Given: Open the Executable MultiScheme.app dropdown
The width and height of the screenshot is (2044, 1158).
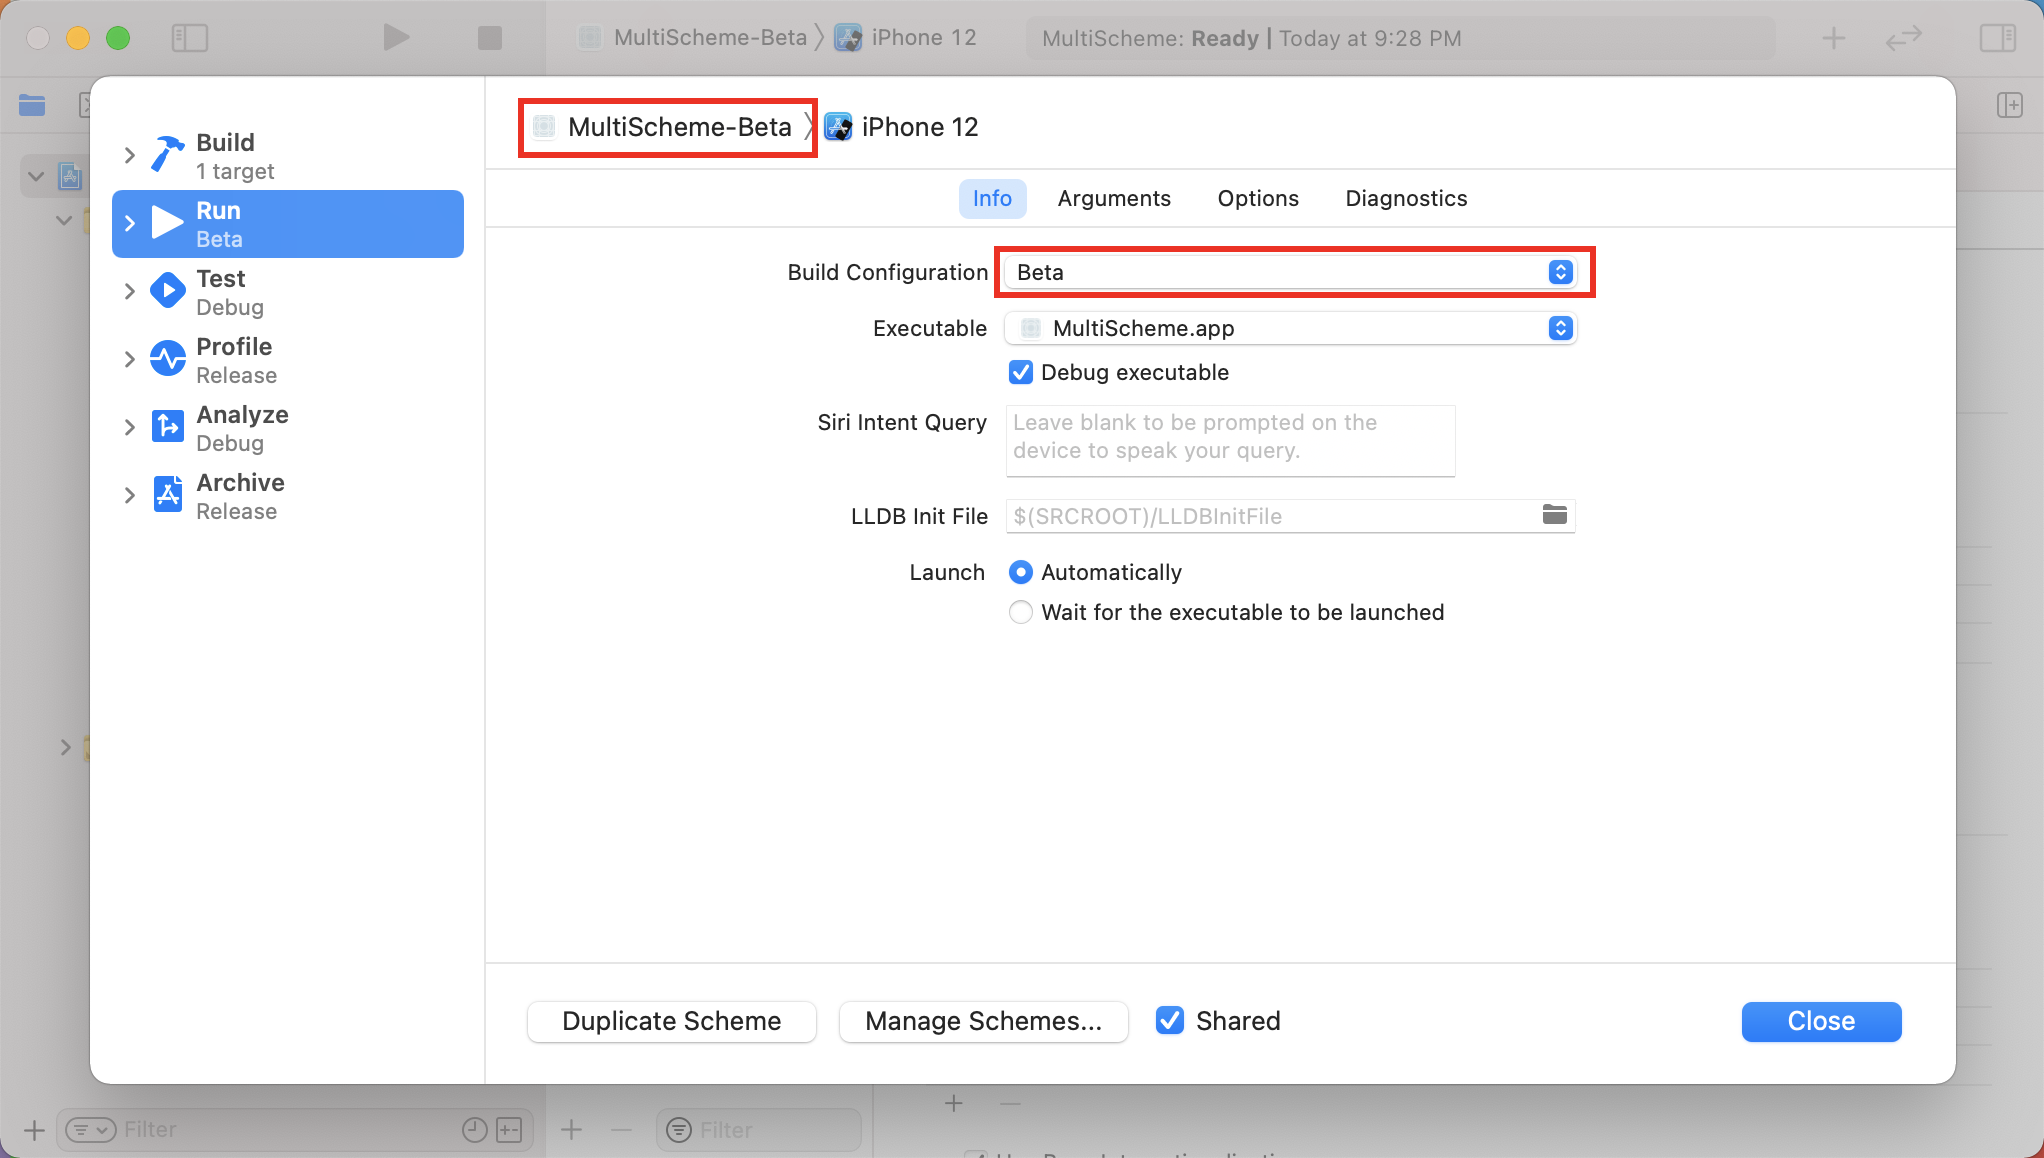Looking at the screenshot, I should [x=1290, y=328].
